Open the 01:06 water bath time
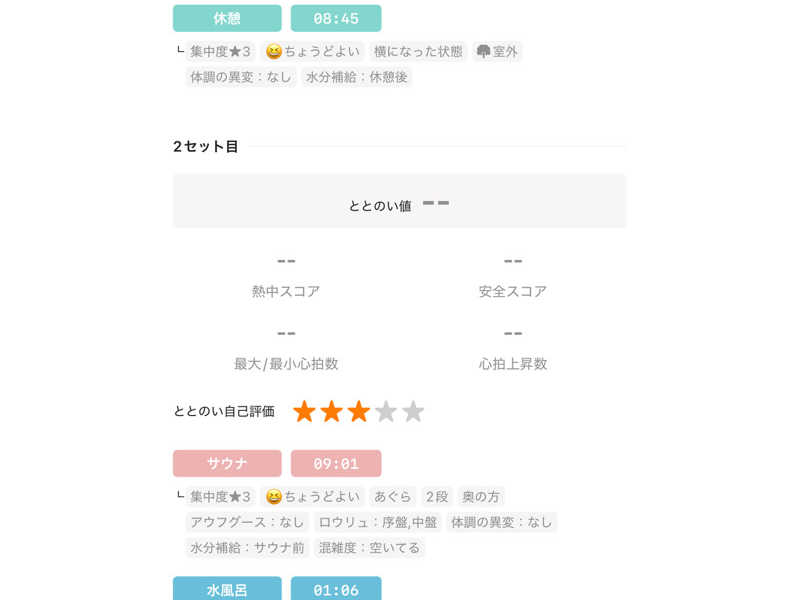800x600 pixels. [x=336, y=589]
